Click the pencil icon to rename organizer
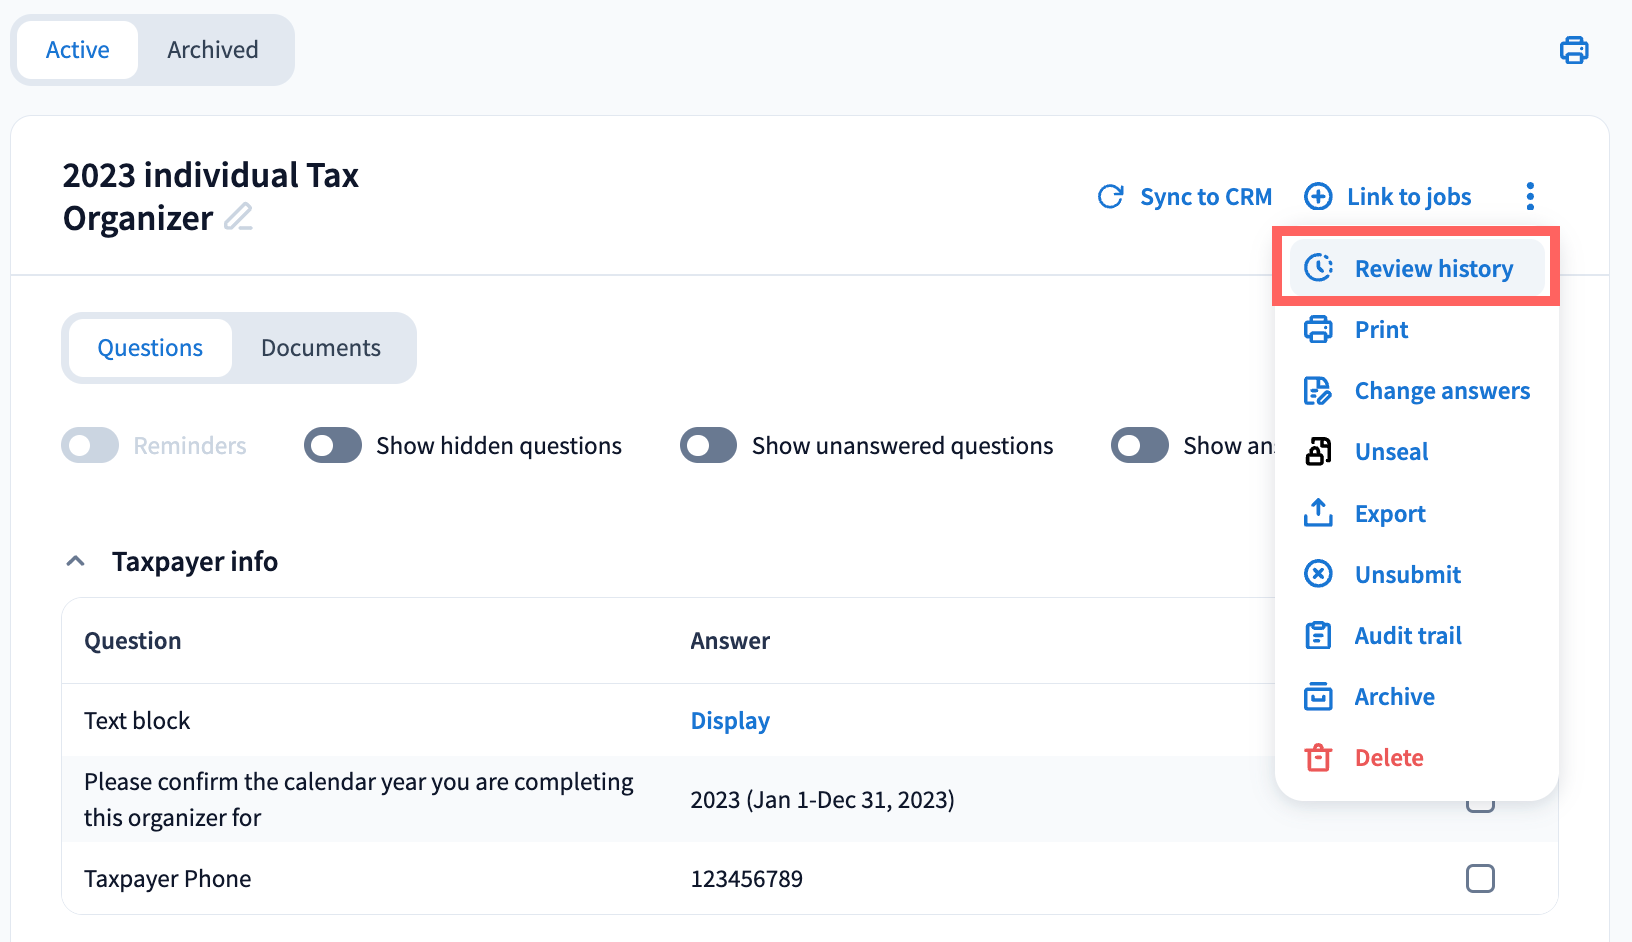The height and width of the screenshot is (942, 1632). [x=238, y=217]
